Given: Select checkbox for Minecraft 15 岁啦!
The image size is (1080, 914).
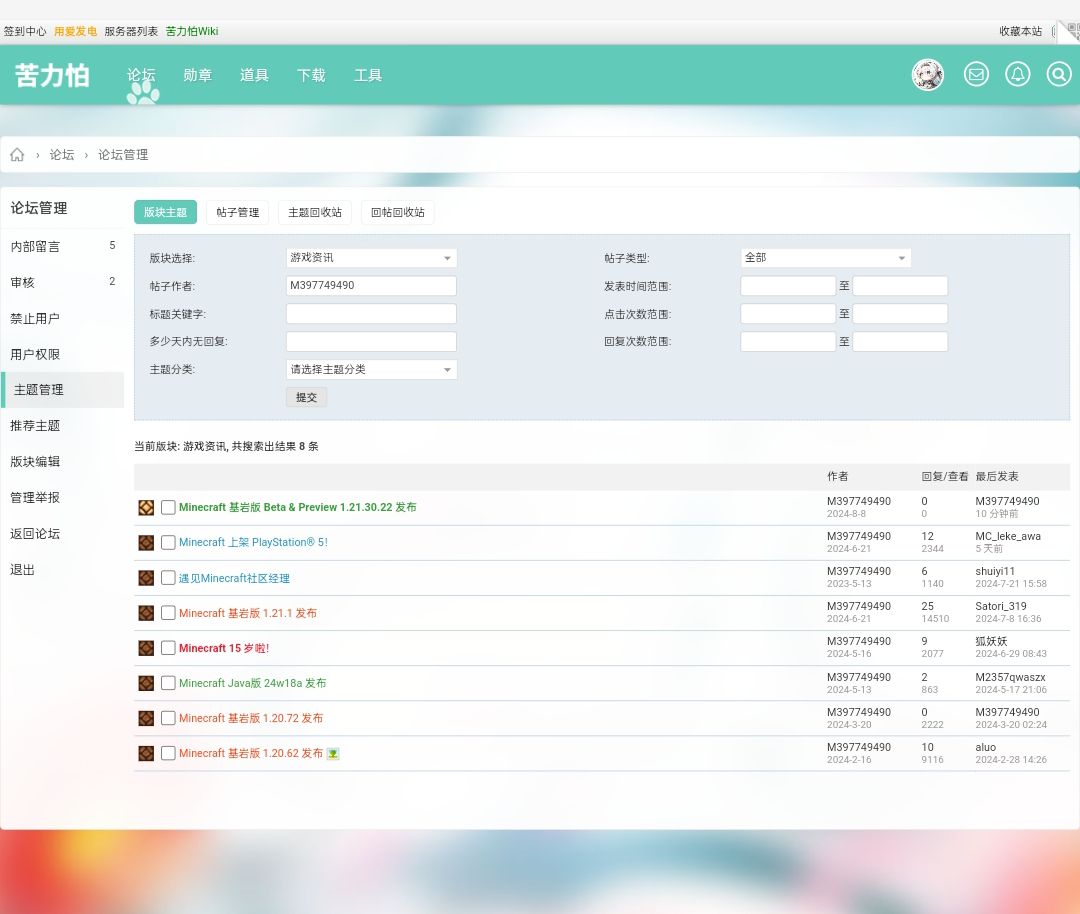Looking at the screenshot, I should click(168, 648).
